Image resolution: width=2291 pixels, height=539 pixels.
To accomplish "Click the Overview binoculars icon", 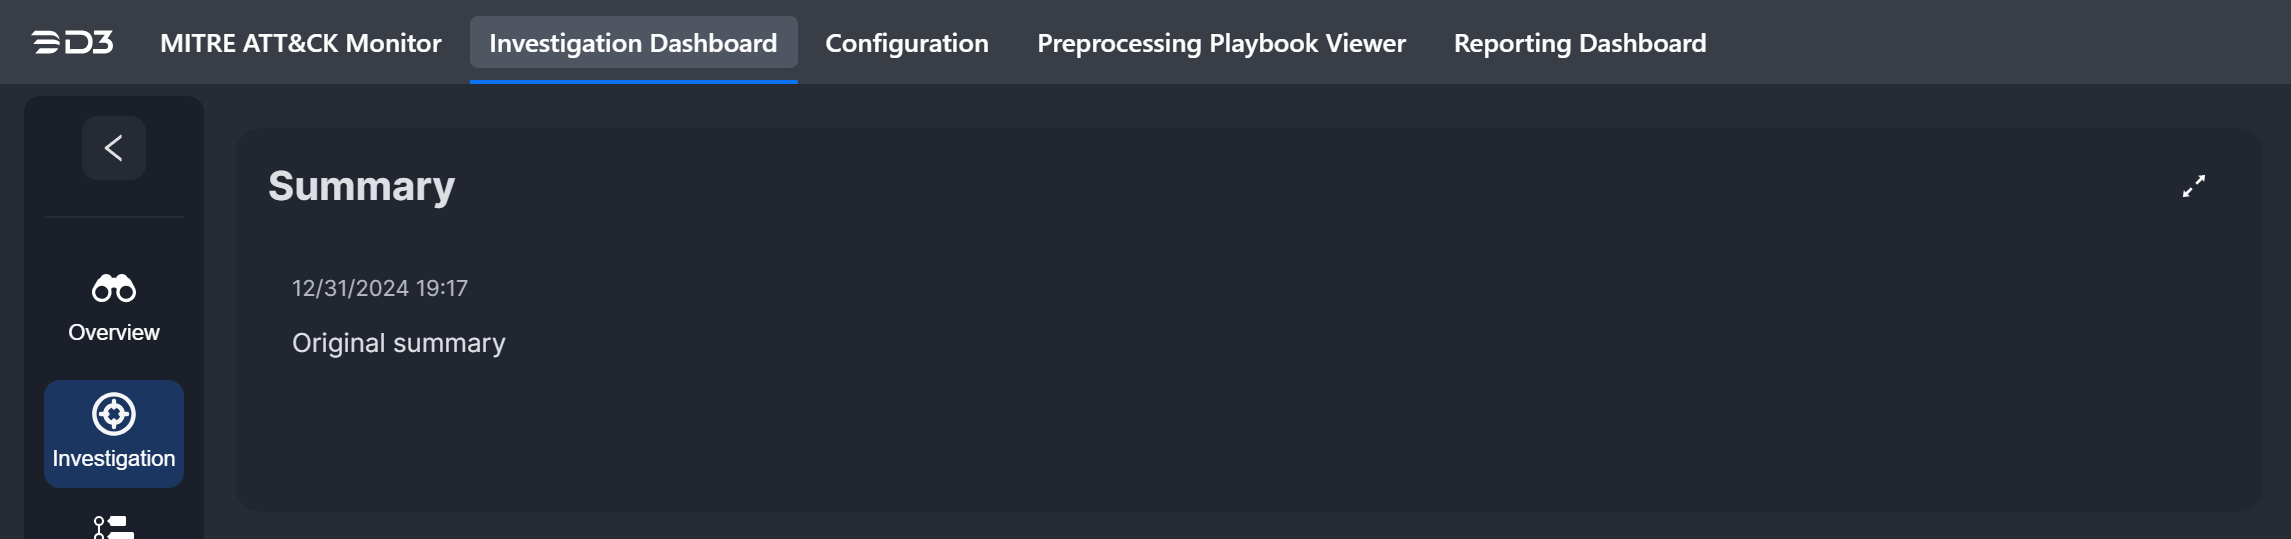I will coord(114,288).
